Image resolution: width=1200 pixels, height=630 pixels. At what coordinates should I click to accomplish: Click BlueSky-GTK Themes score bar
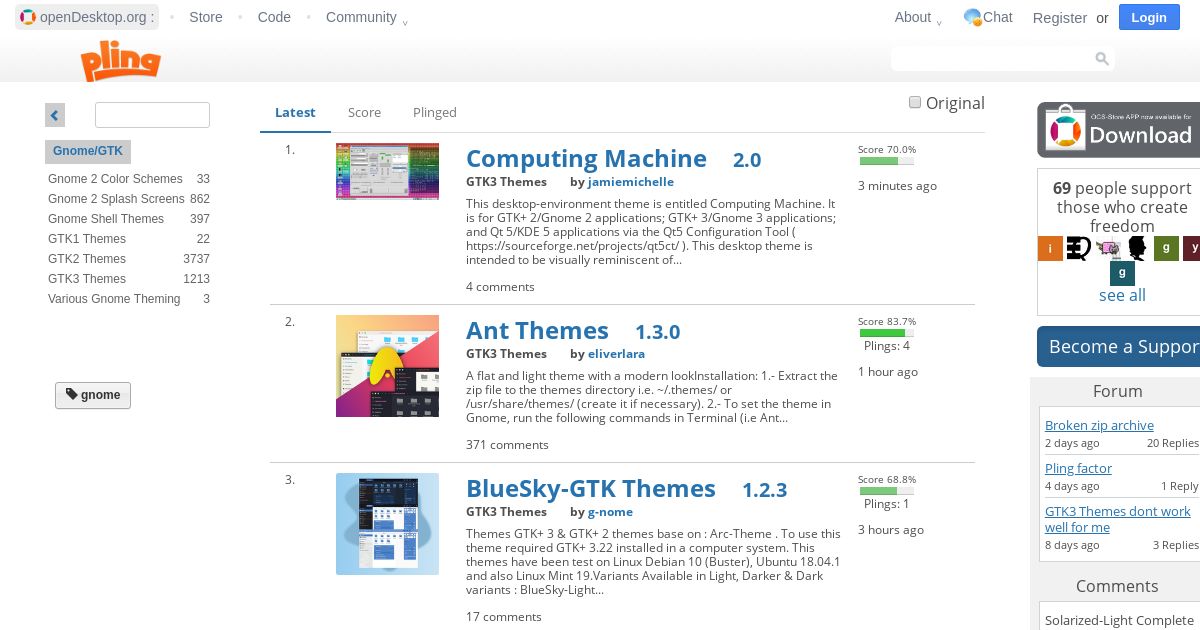pyautogui.click(x=886, y=491)
